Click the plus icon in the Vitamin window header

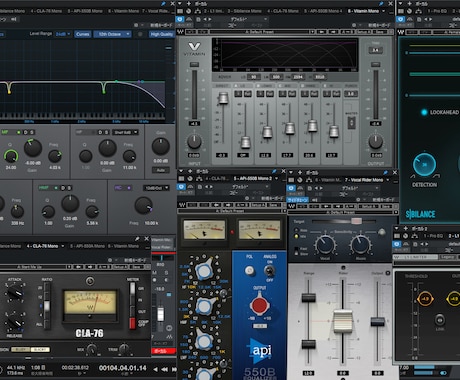189,4
